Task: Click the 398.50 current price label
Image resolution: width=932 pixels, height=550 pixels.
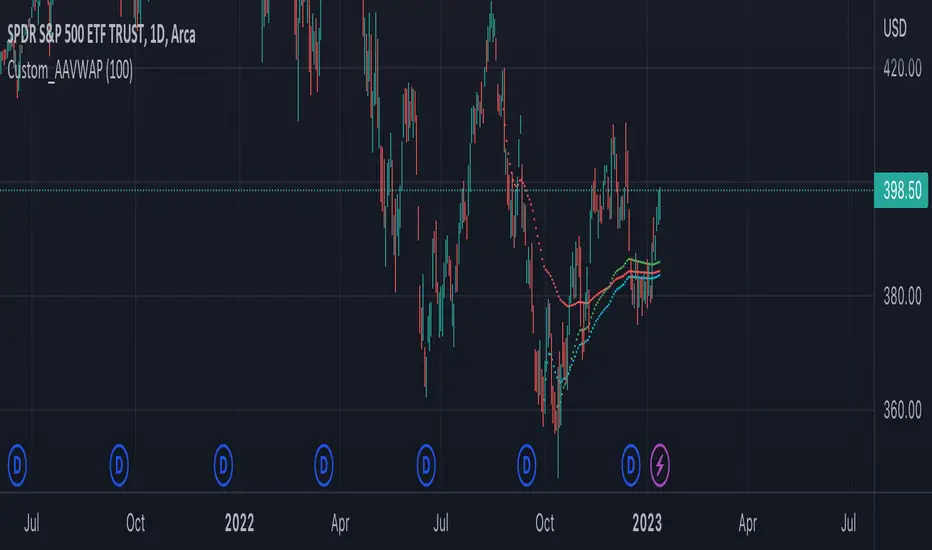Action: click(x=901, y=190)
